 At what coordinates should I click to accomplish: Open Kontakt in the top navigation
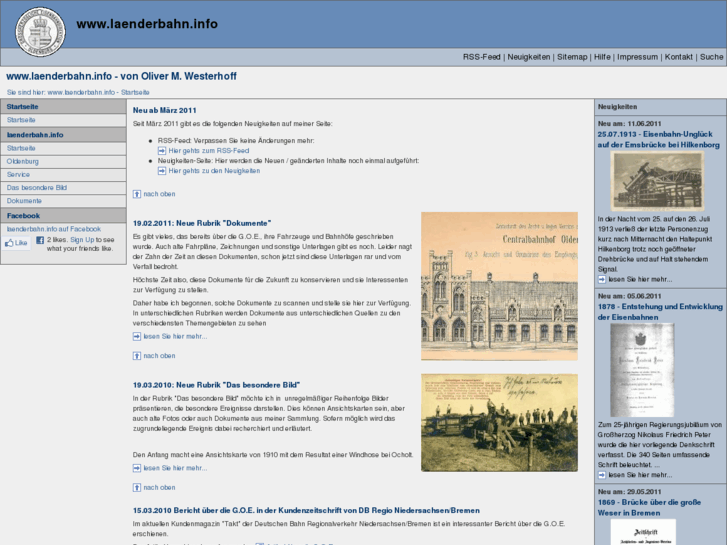click(678, 57)
